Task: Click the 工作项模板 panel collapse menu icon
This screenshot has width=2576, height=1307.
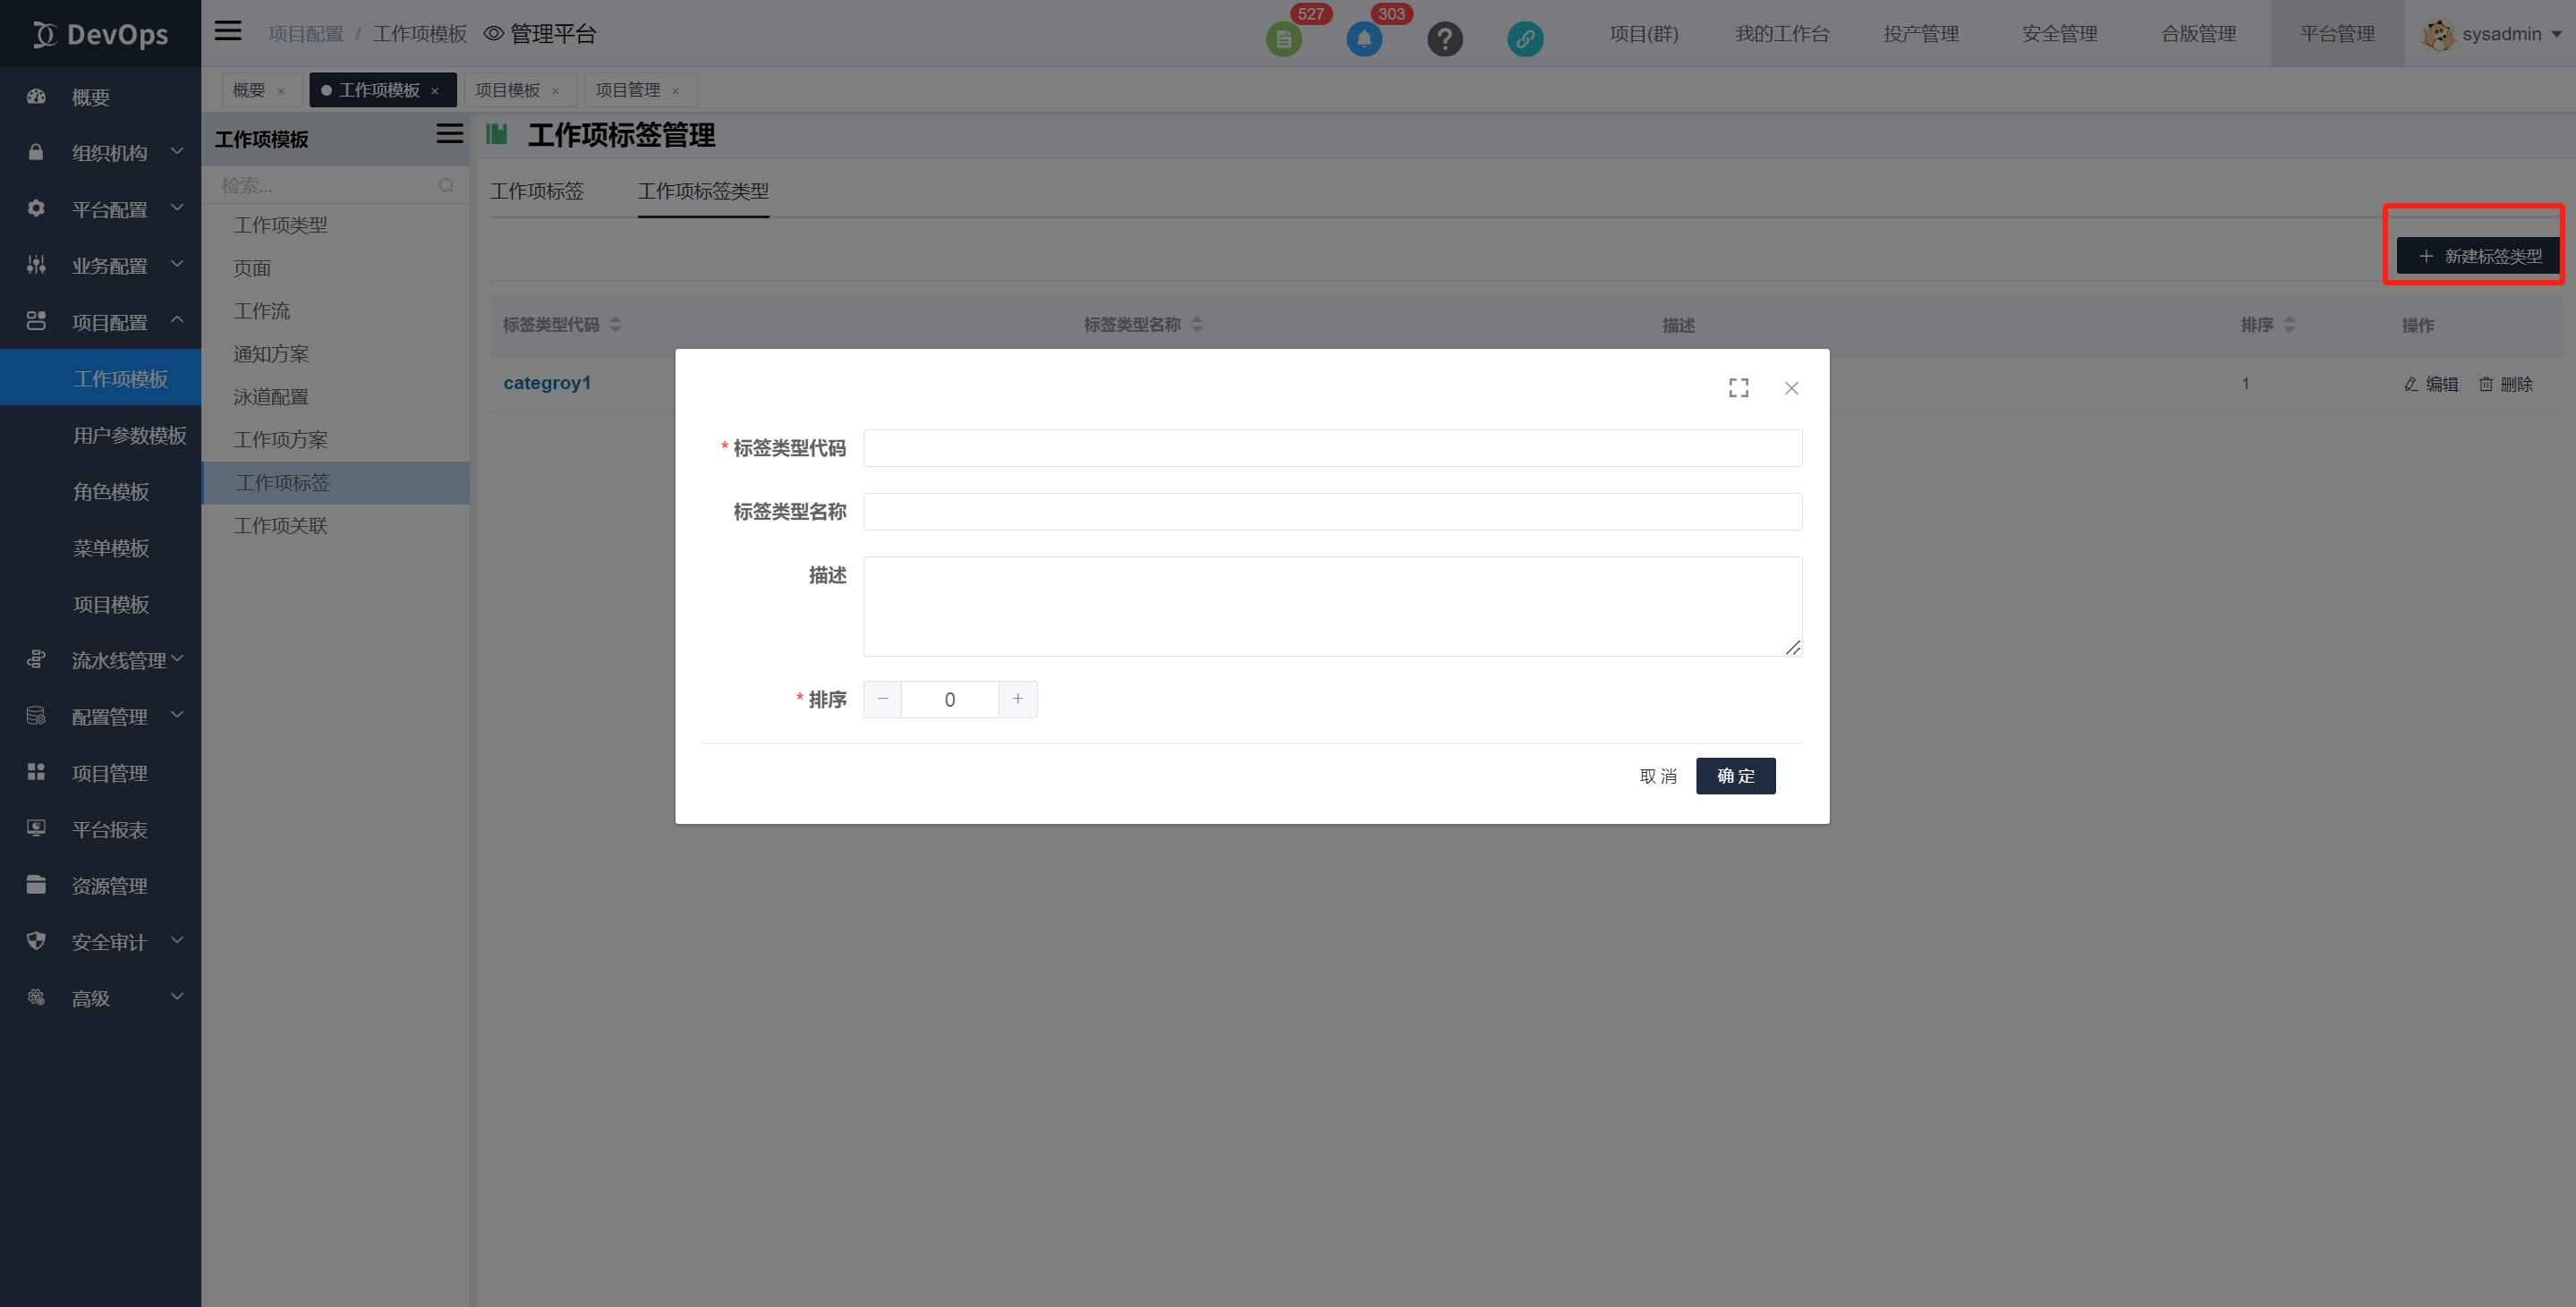Action: 449,134
